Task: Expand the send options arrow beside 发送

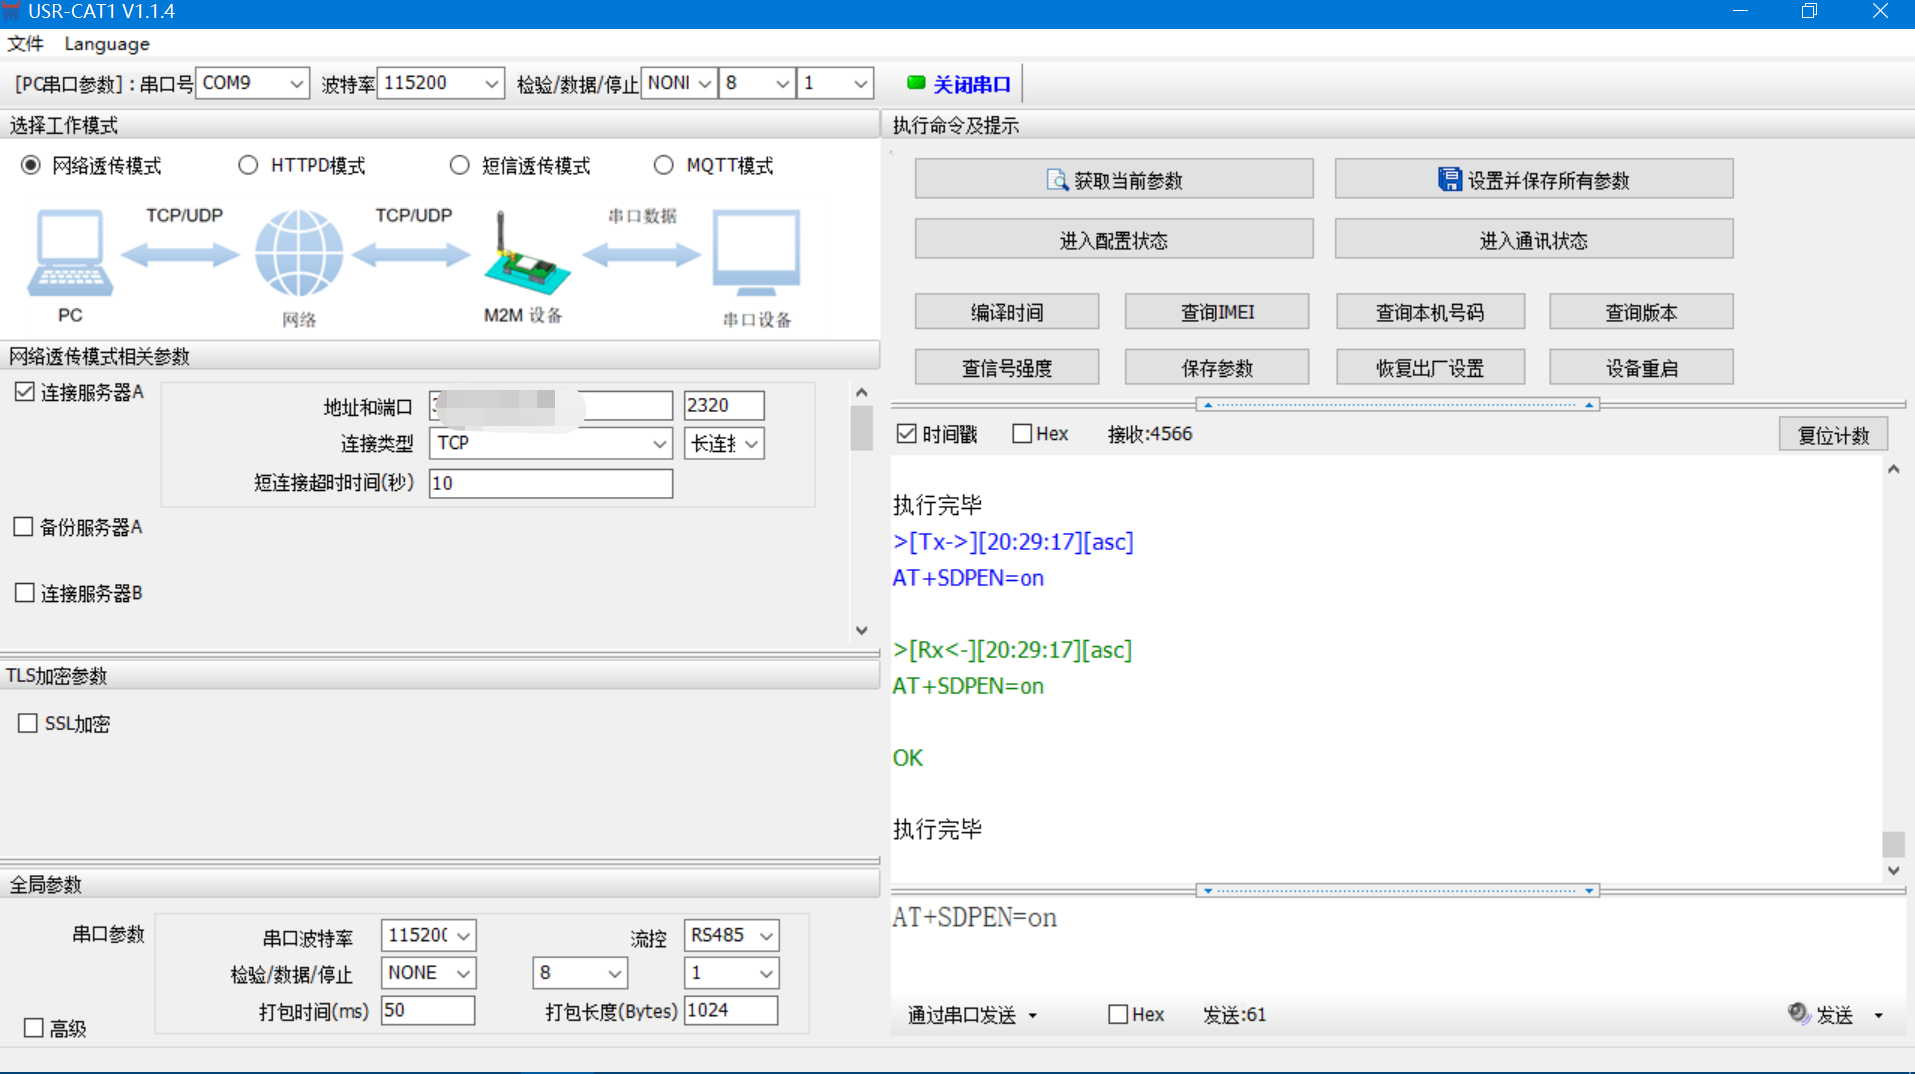Action: 1879,1015
